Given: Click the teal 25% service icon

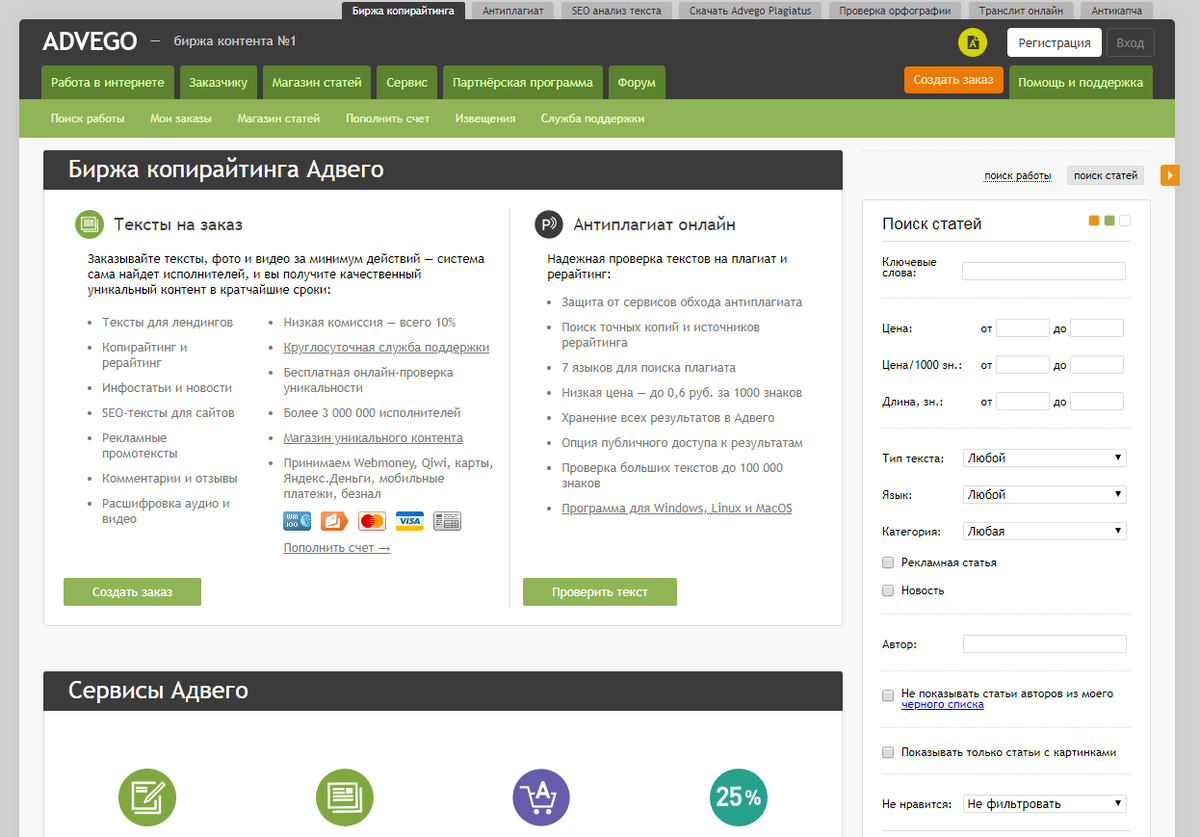Looking at the screenshot, I should 738,797.
